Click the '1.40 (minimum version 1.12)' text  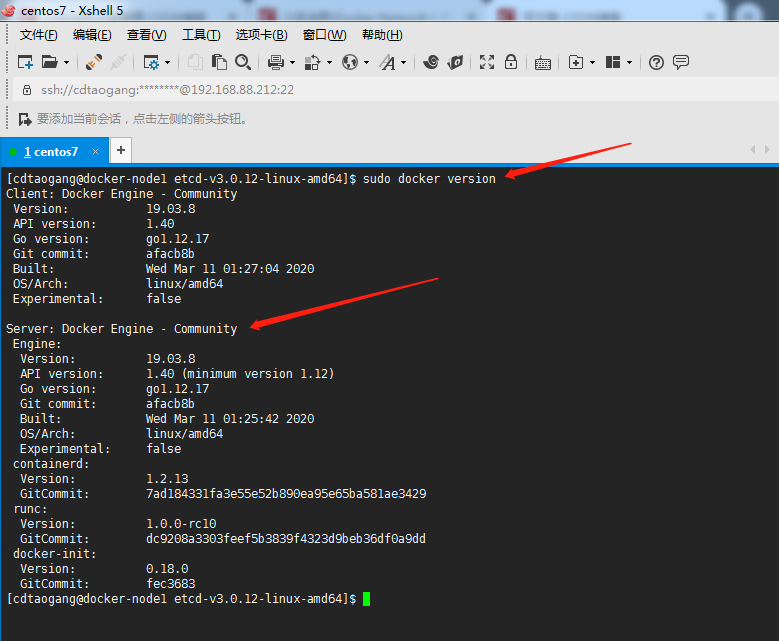240,374
